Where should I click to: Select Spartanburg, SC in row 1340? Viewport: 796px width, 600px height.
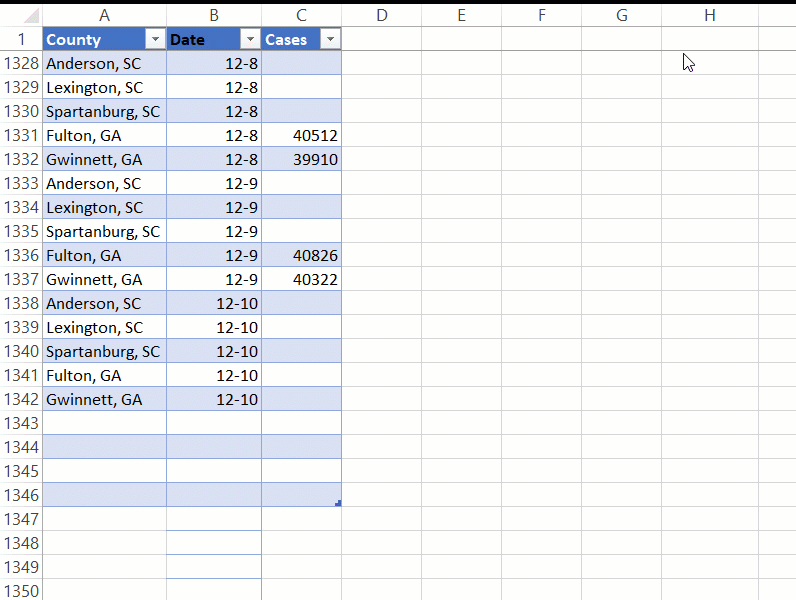105,351
